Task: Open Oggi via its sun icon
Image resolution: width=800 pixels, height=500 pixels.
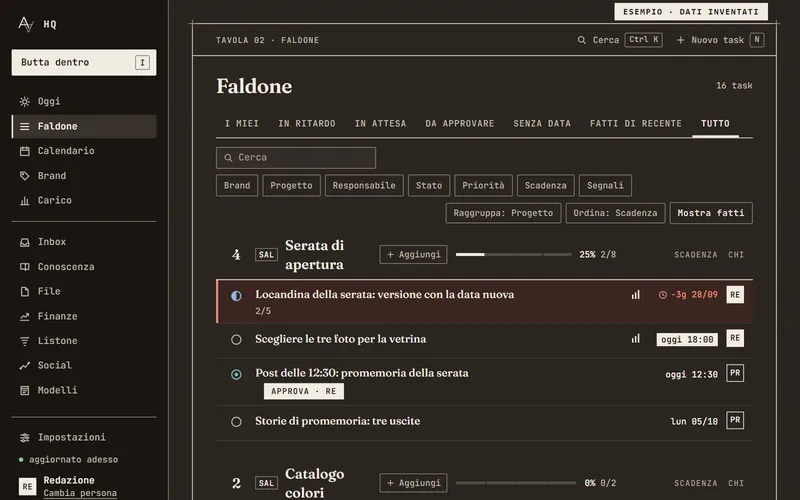Action: point(24,102)
